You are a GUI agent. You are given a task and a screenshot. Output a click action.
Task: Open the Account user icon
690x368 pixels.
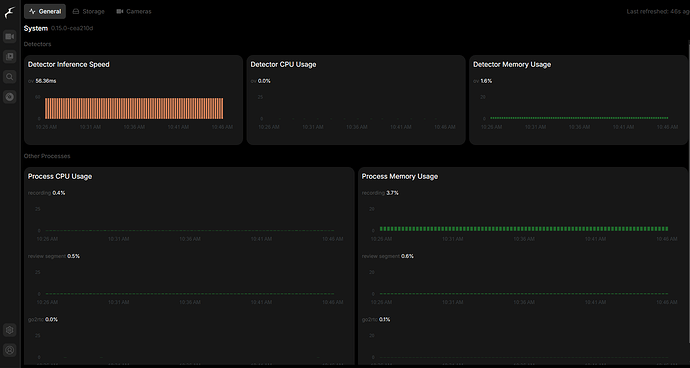(x=10, y=350)
